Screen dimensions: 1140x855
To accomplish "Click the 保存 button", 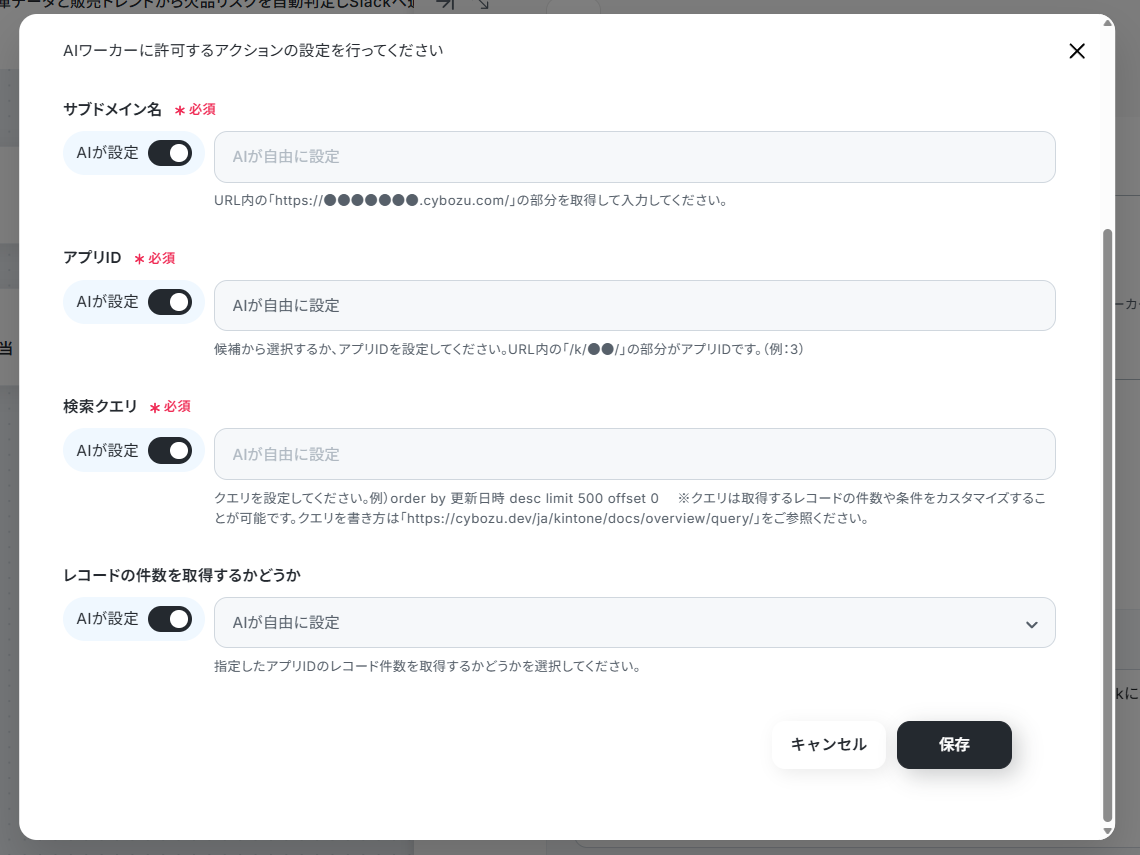I will (954, 744).
